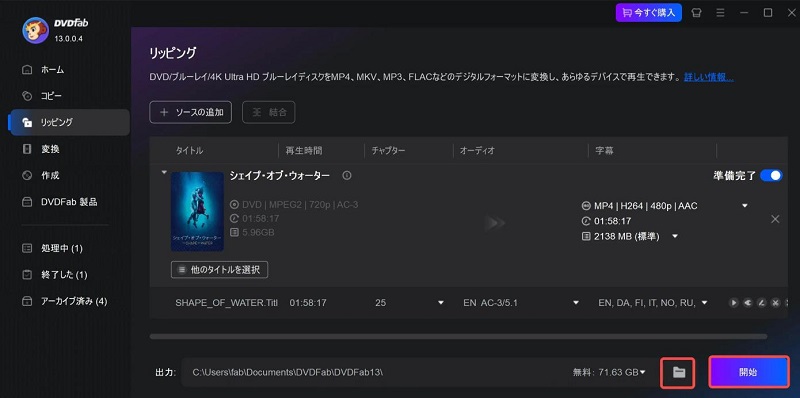Click the horizontal scrollbar under the list
800x398 pixels.
(x=458, y=337)
